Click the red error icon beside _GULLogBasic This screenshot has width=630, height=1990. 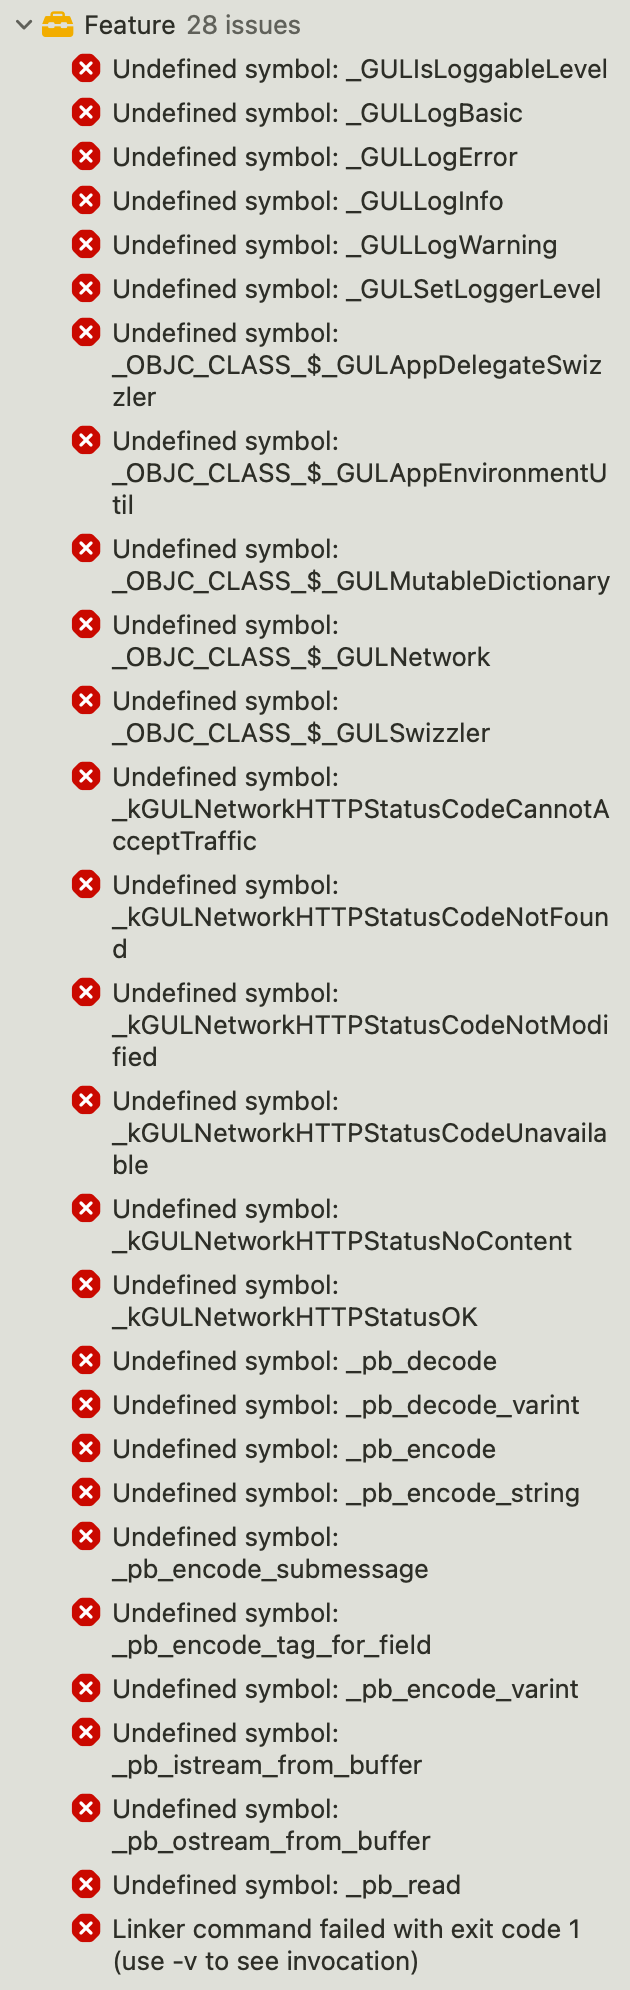tap(86, 112)
